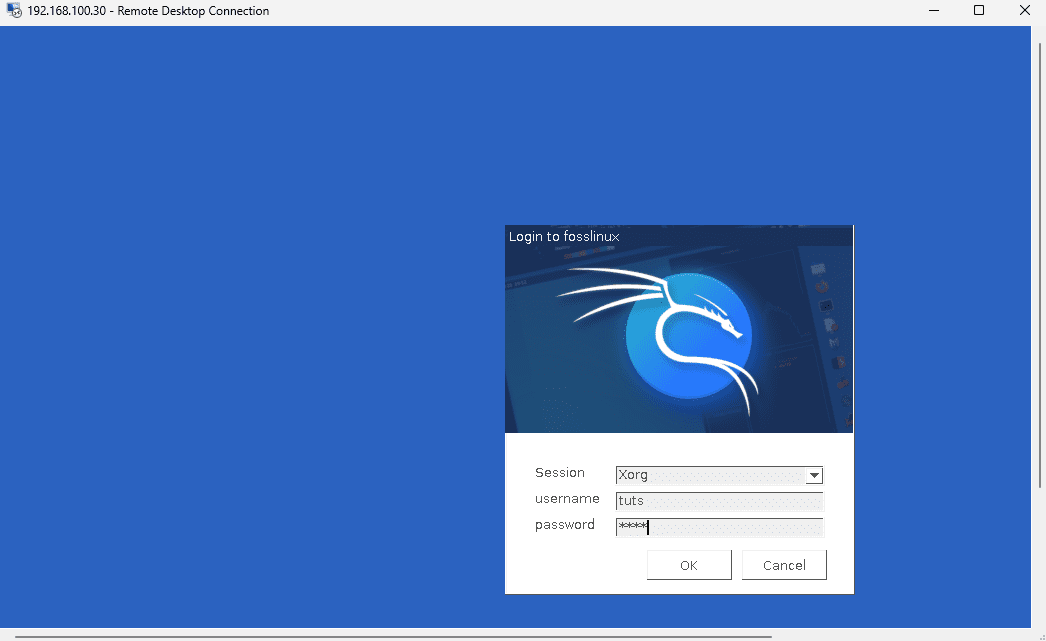Click the "username" label
Image resolution: width=1046 pixels, height=641 pixels.
coord(567,499)
